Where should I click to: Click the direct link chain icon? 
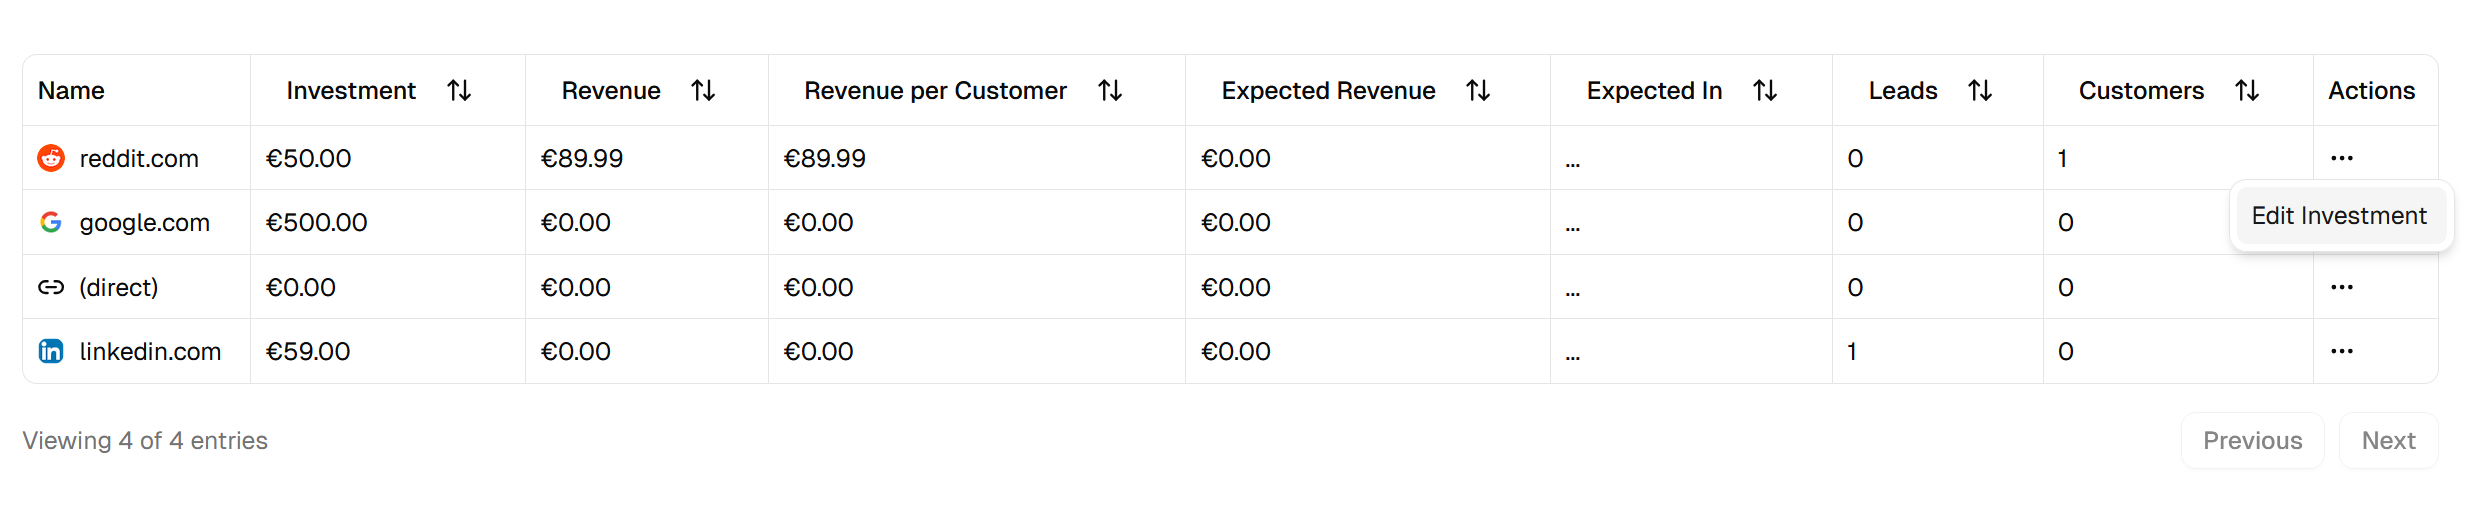coord(51,287)
